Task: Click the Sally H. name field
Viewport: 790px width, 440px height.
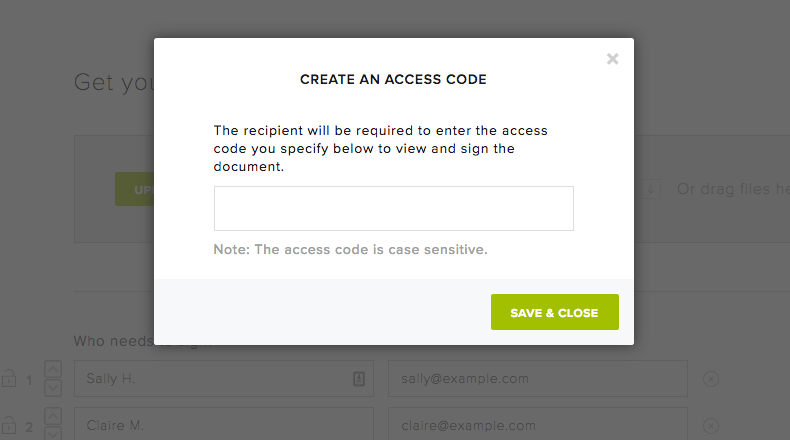Action: click(210, 379)
